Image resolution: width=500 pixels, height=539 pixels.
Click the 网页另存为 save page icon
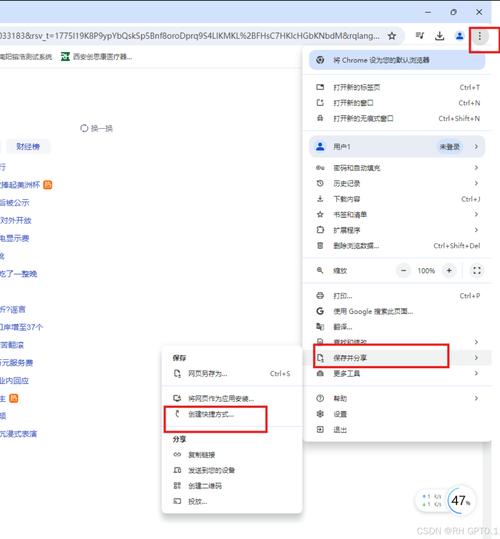coord(177,373)
